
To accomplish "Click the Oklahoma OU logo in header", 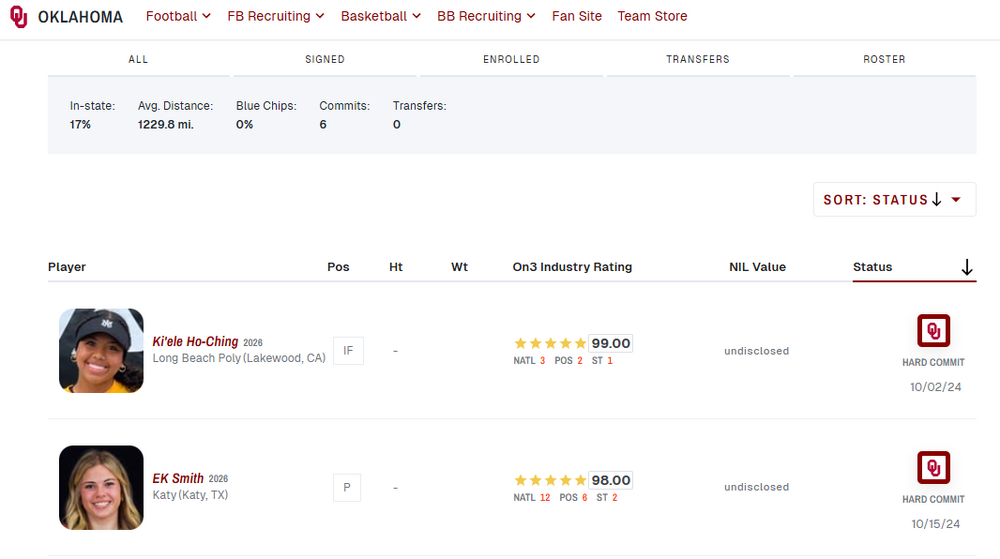I will tap(19, 17).
